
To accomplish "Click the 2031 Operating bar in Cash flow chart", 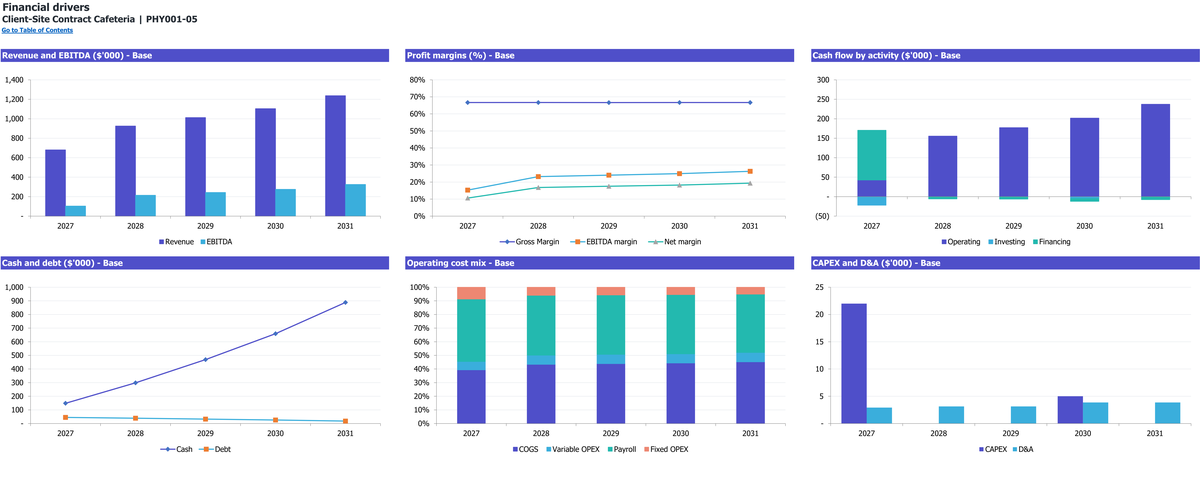I will [x=1155, y=150].
